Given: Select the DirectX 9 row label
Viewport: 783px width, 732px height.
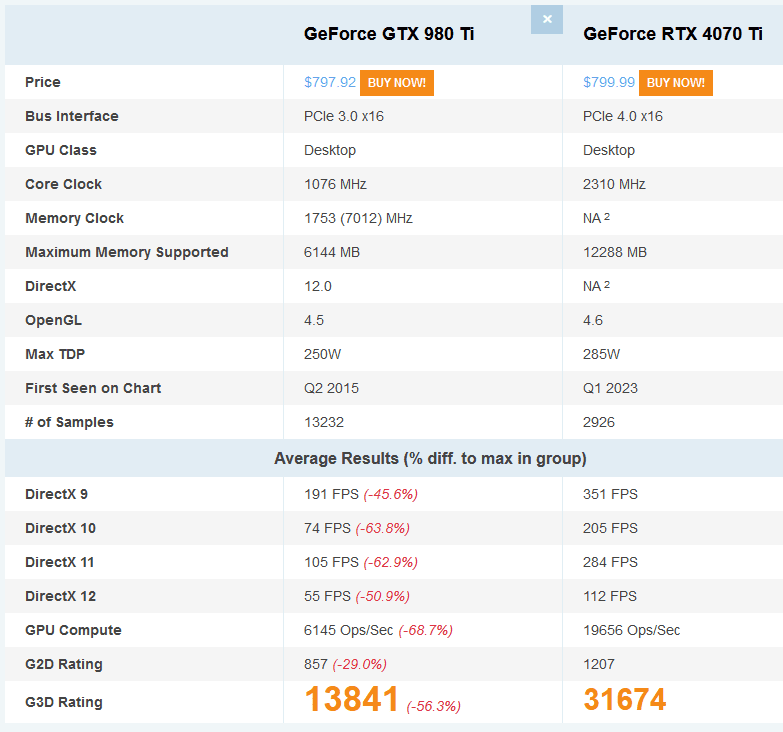Looking at the screenshot, I should (x=56, y=494).
